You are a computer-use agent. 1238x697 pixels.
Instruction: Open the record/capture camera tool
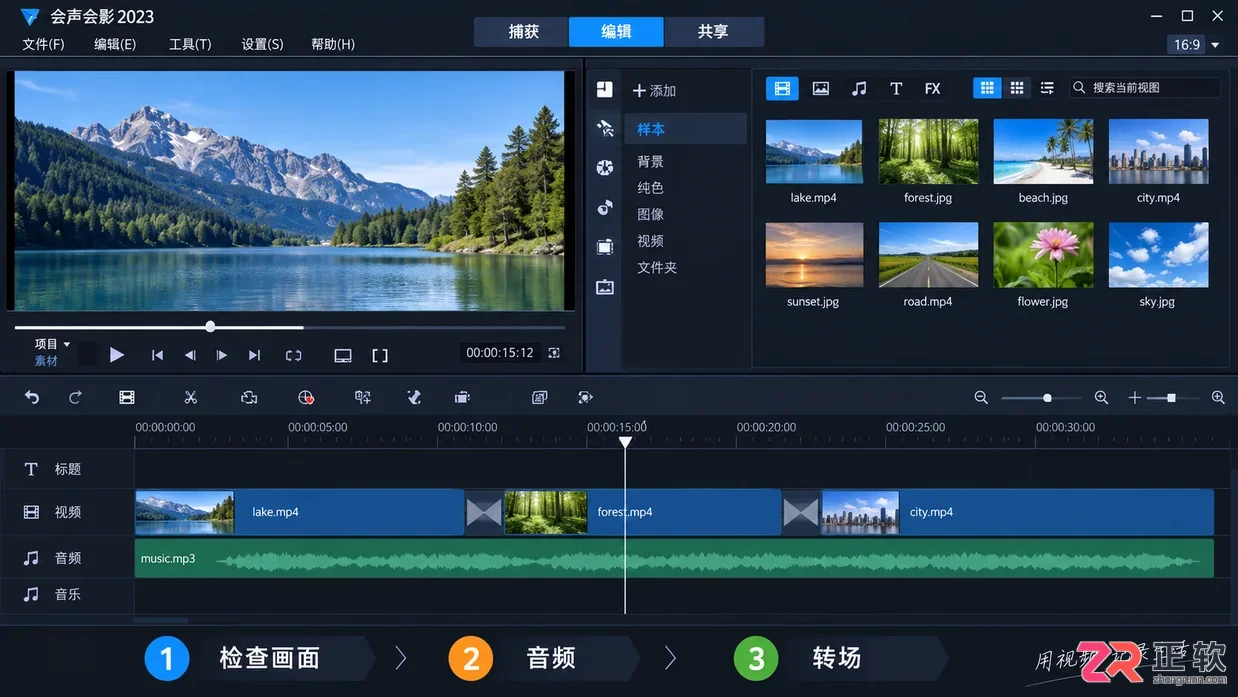tap(249, 397)
